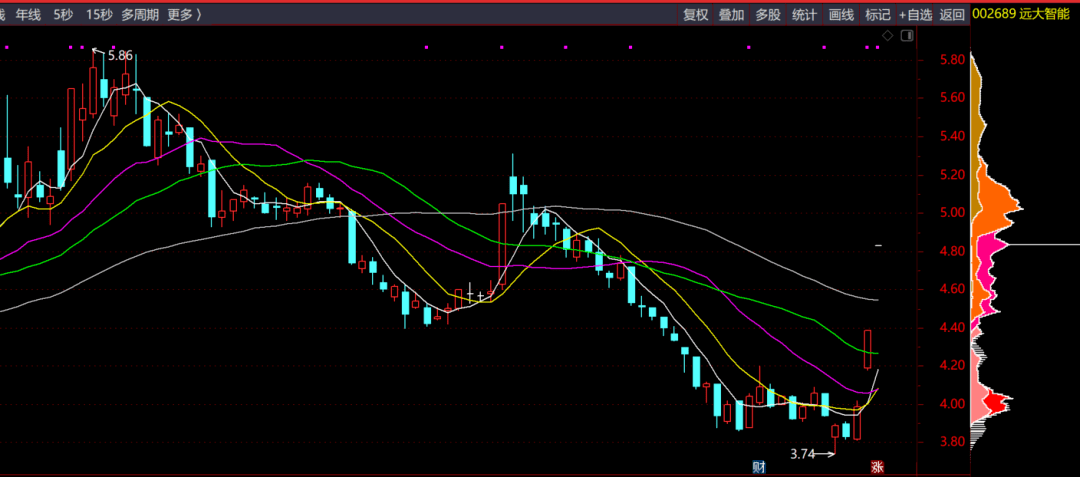Toggle the 叠加 overlay option
The height and width of the screenshot is (477, 1080).
click(731, 14)
